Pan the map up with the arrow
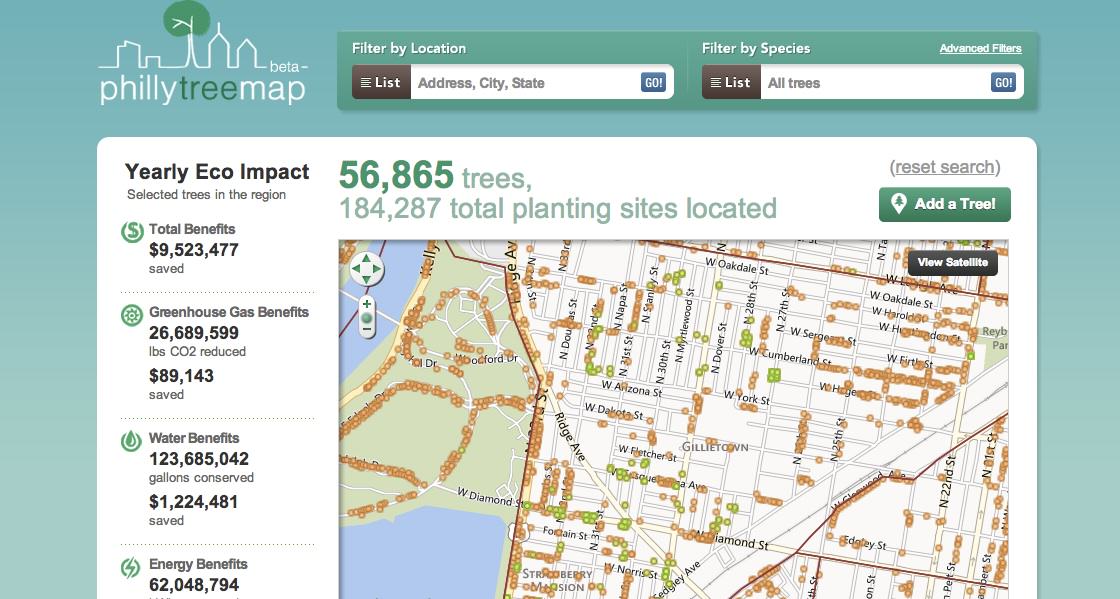Image resolution: width=1120 pixels, height=599 pixels. (x=367, y=257)
